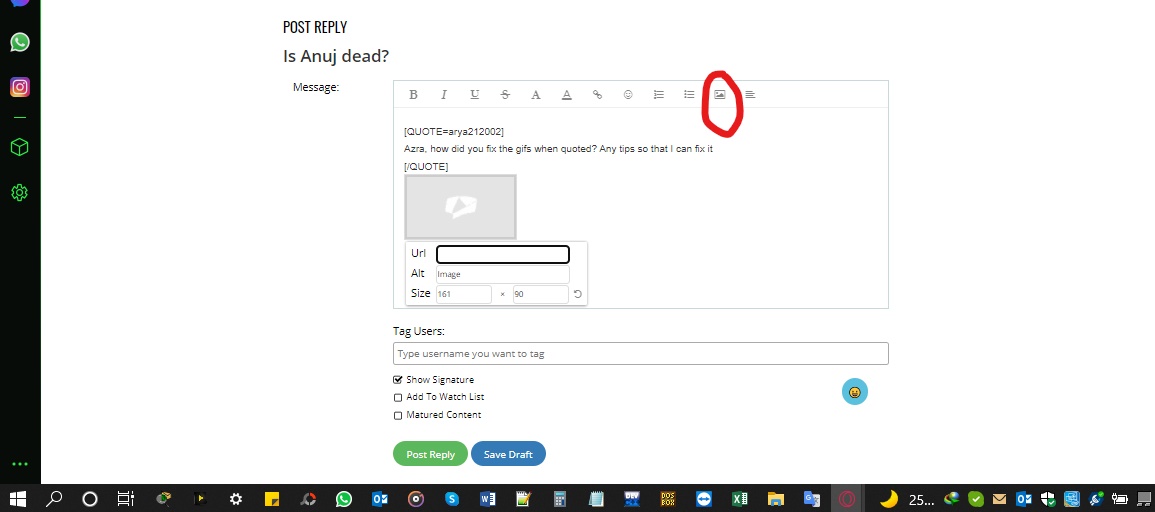Reset image size with the reset icon
This screenshot has height=512, width=1155.
578,294
